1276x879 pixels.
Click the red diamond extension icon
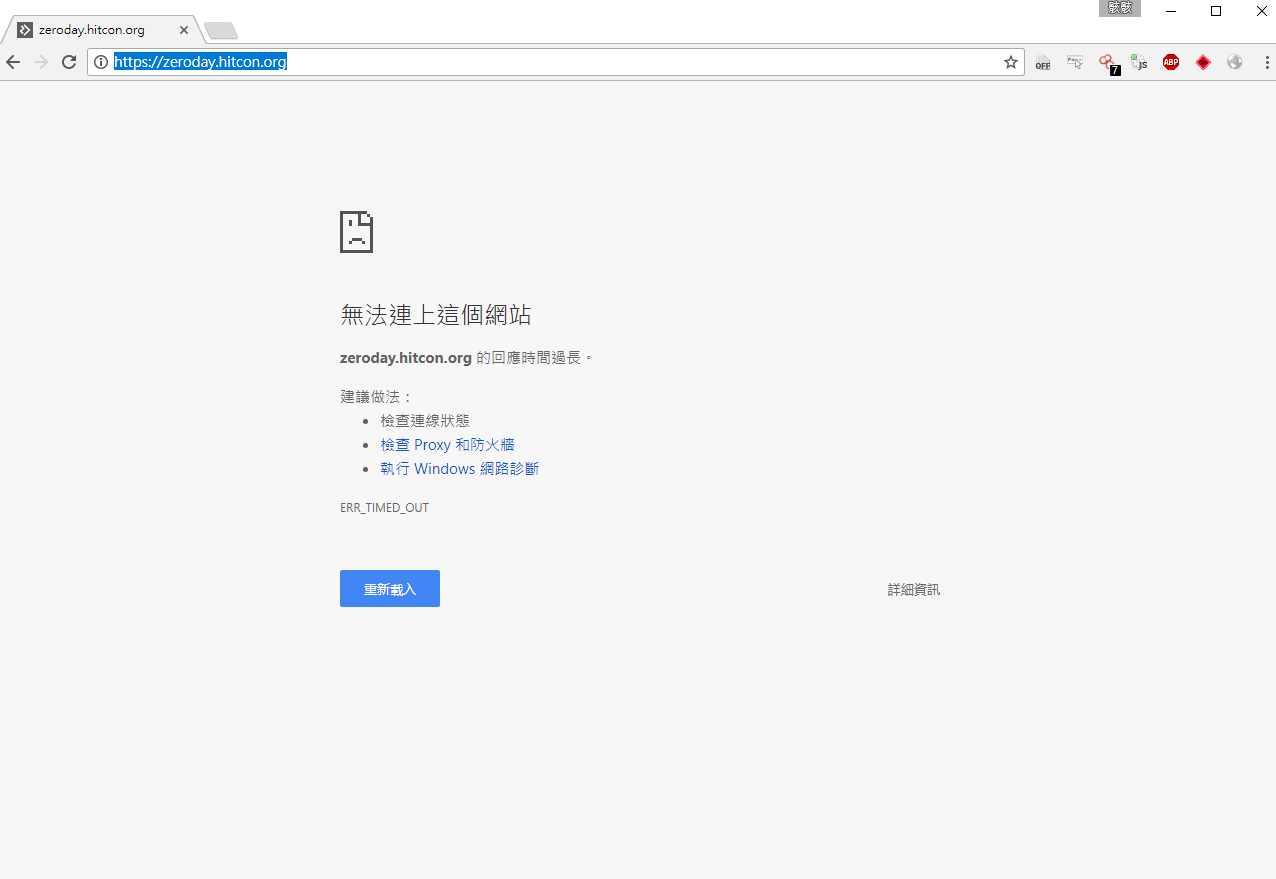point(1203,62)
